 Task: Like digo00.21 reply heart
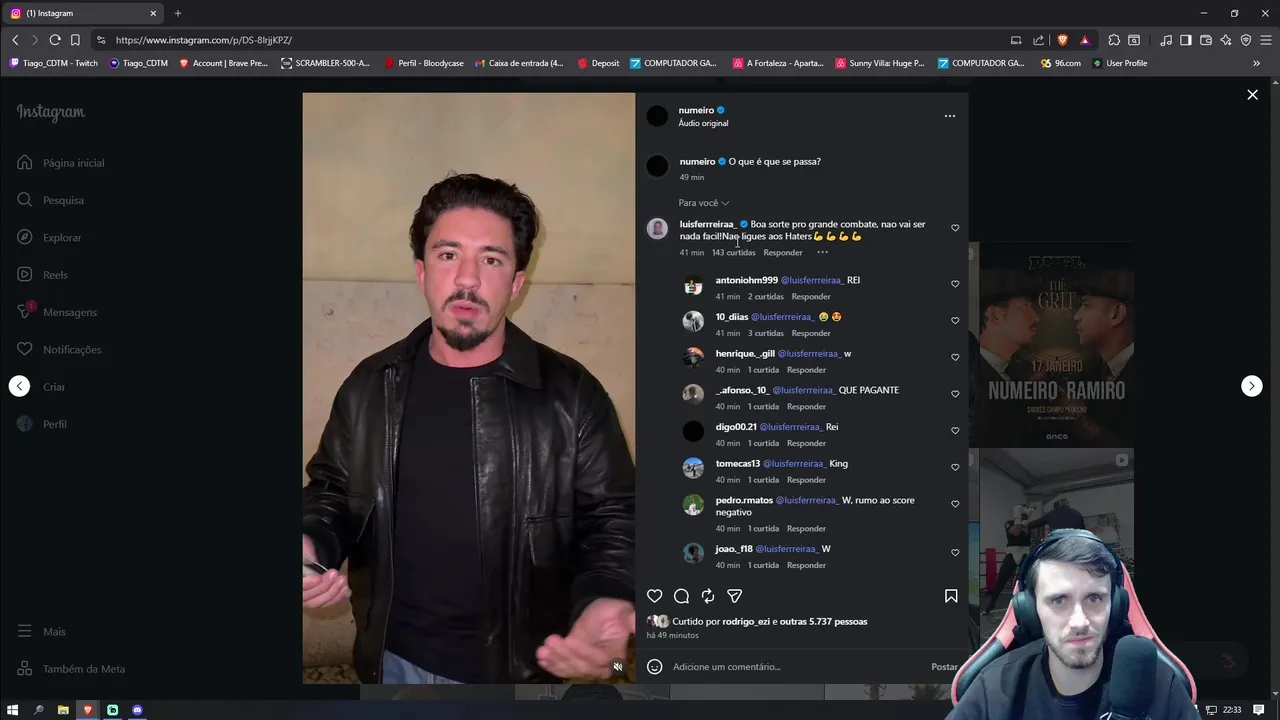coord(955,431)
